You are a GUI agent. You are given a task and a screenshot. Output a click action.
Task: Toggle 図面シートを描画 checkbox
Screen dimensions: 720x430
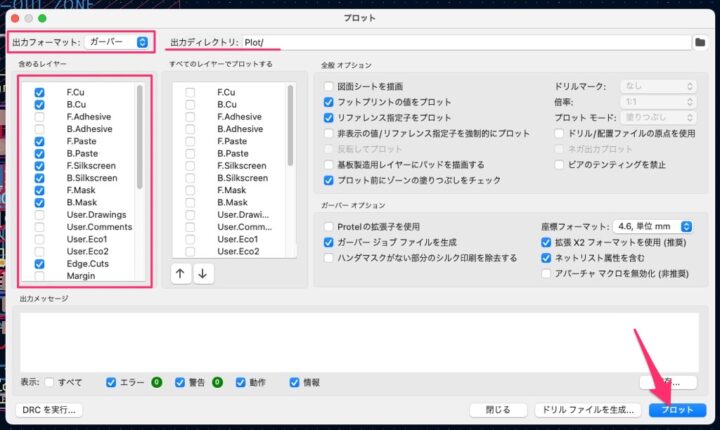[x=329, y=87]
